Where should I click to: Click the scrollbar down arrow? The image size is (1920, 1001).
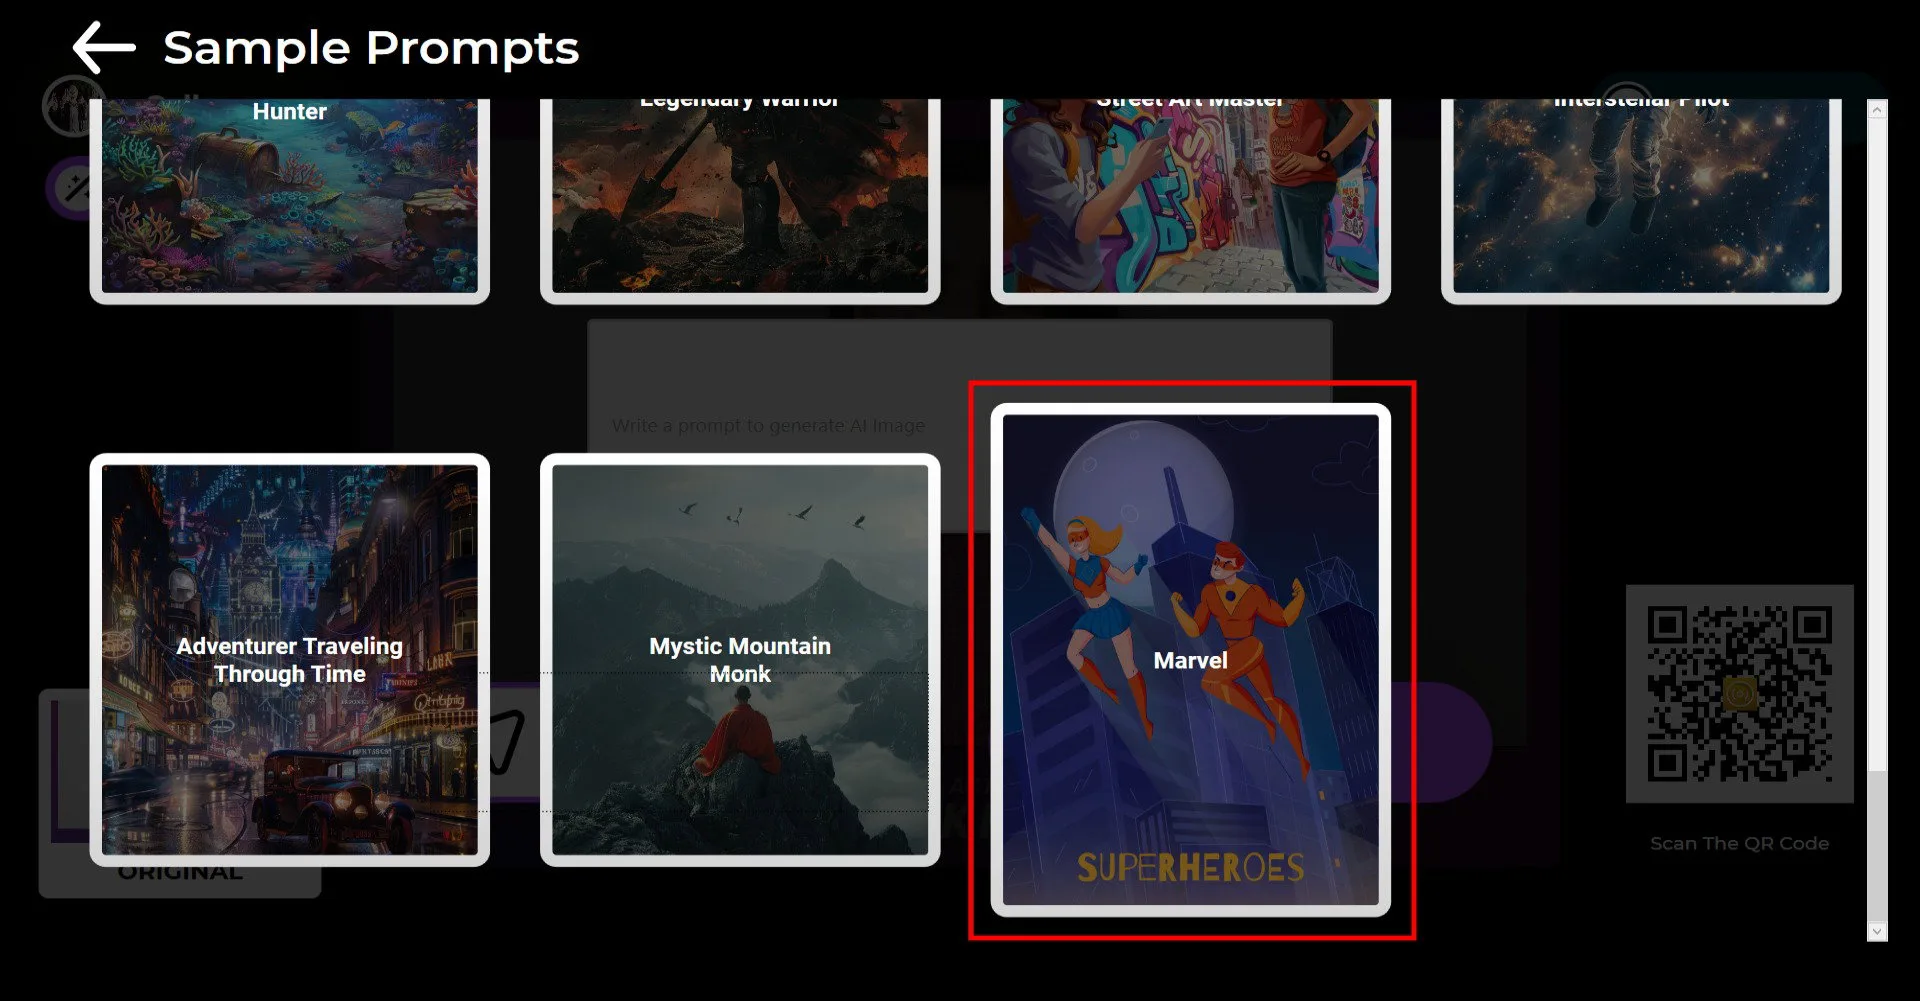(1877, 931)
